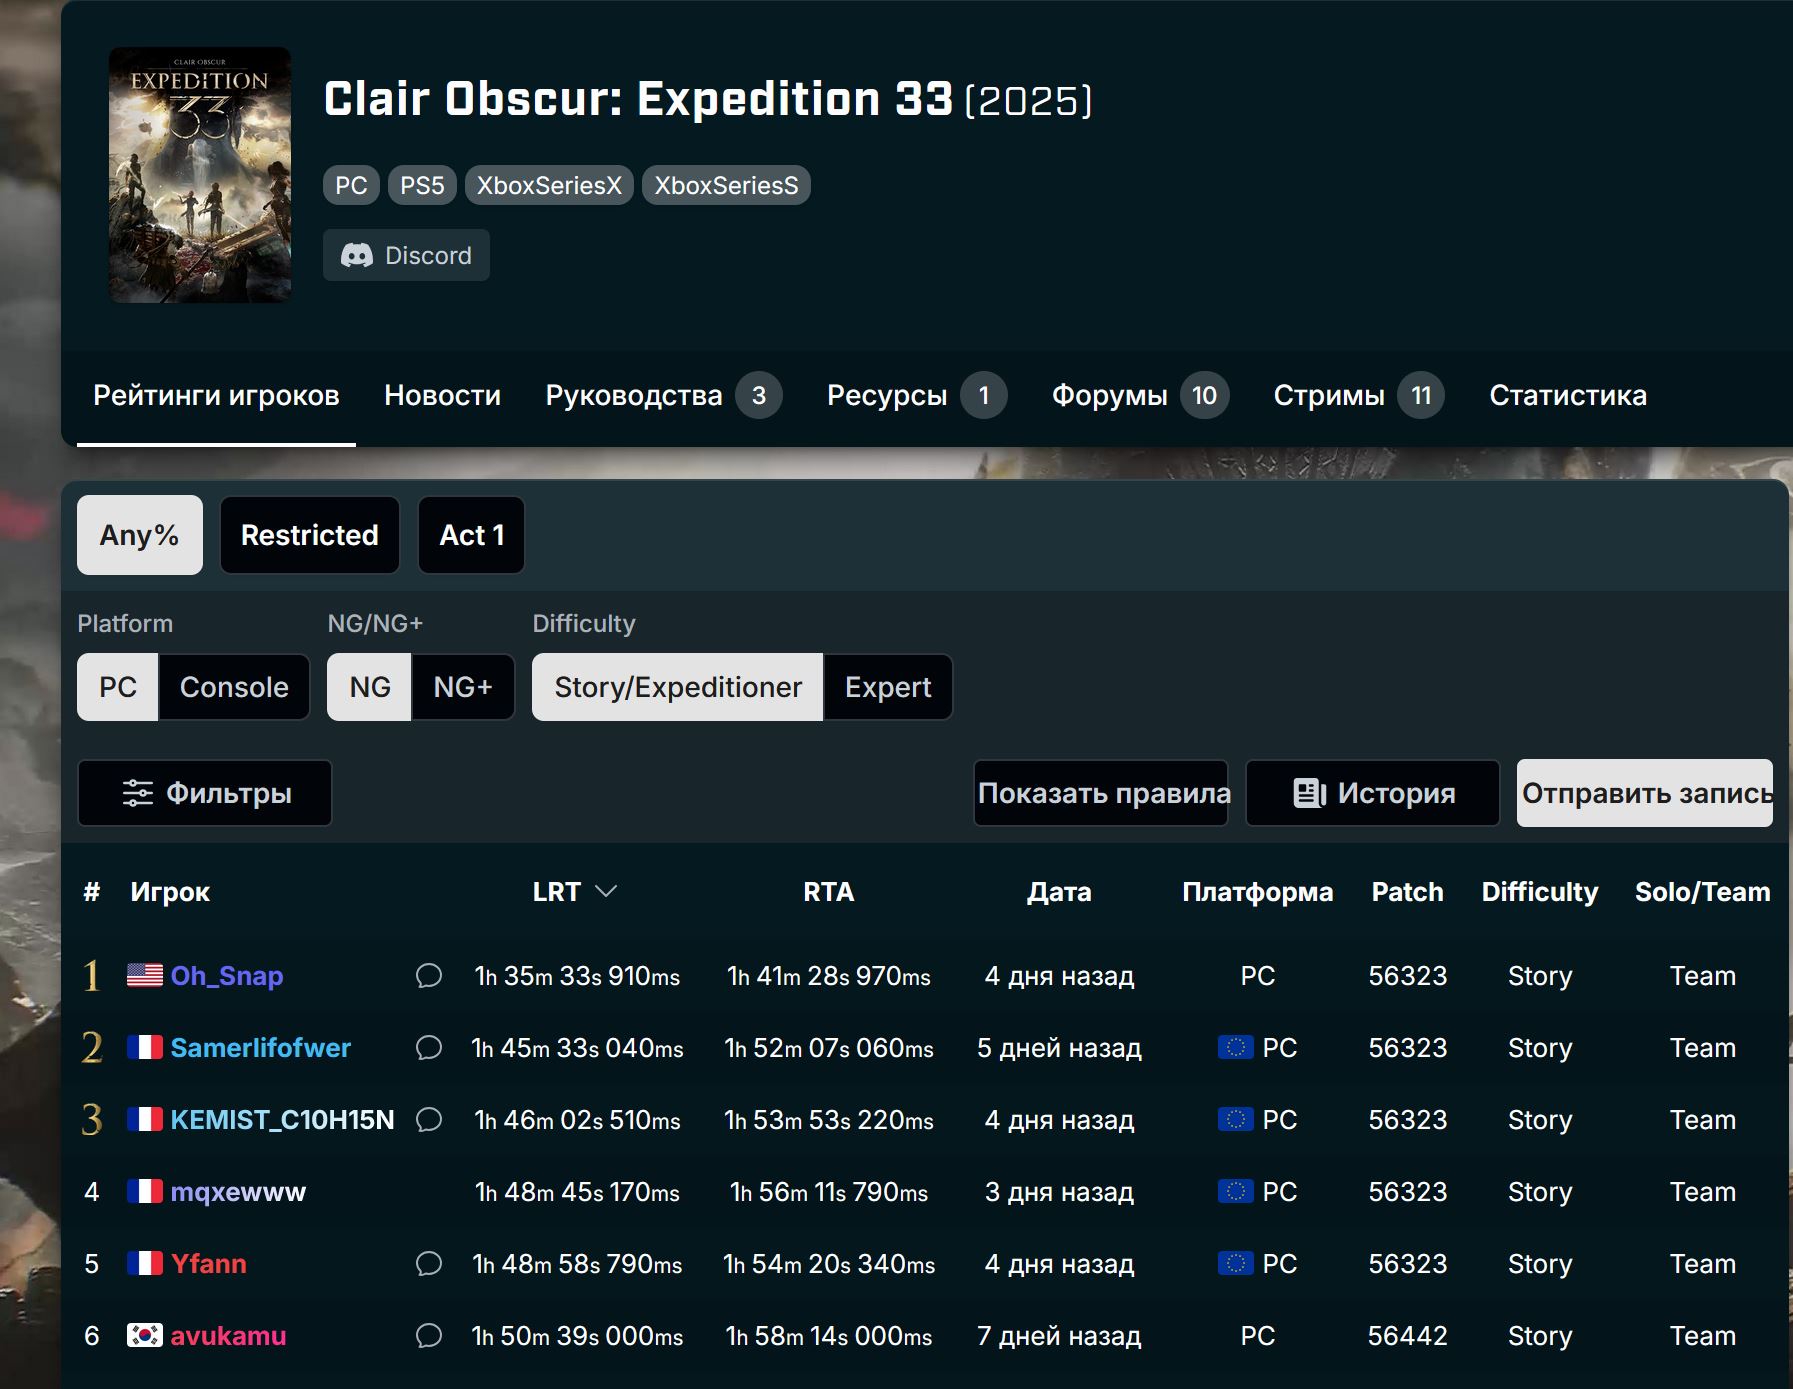
Task: Toggle LRT column sort chevron
Action: (x=606, y=891)
